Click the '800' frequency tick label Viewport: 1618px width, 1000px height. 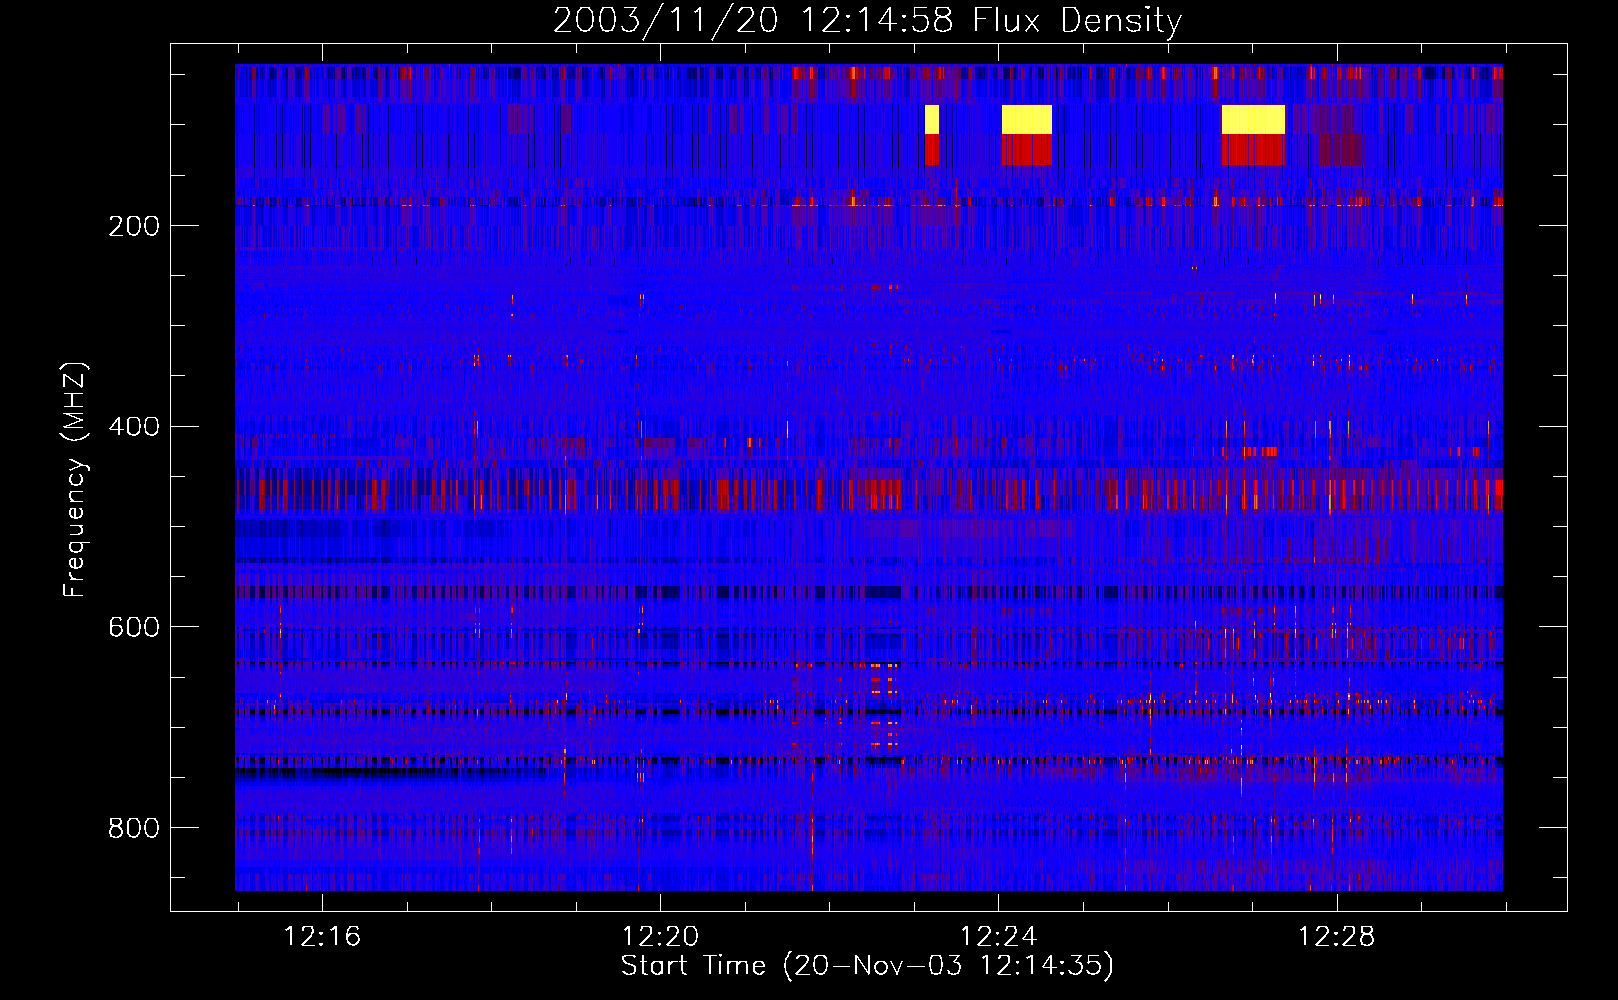pos(134,828)
